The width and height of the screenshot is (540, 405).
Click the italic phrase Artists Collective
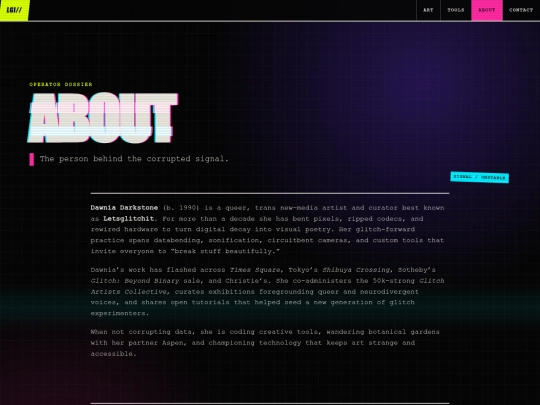point(128,292)
